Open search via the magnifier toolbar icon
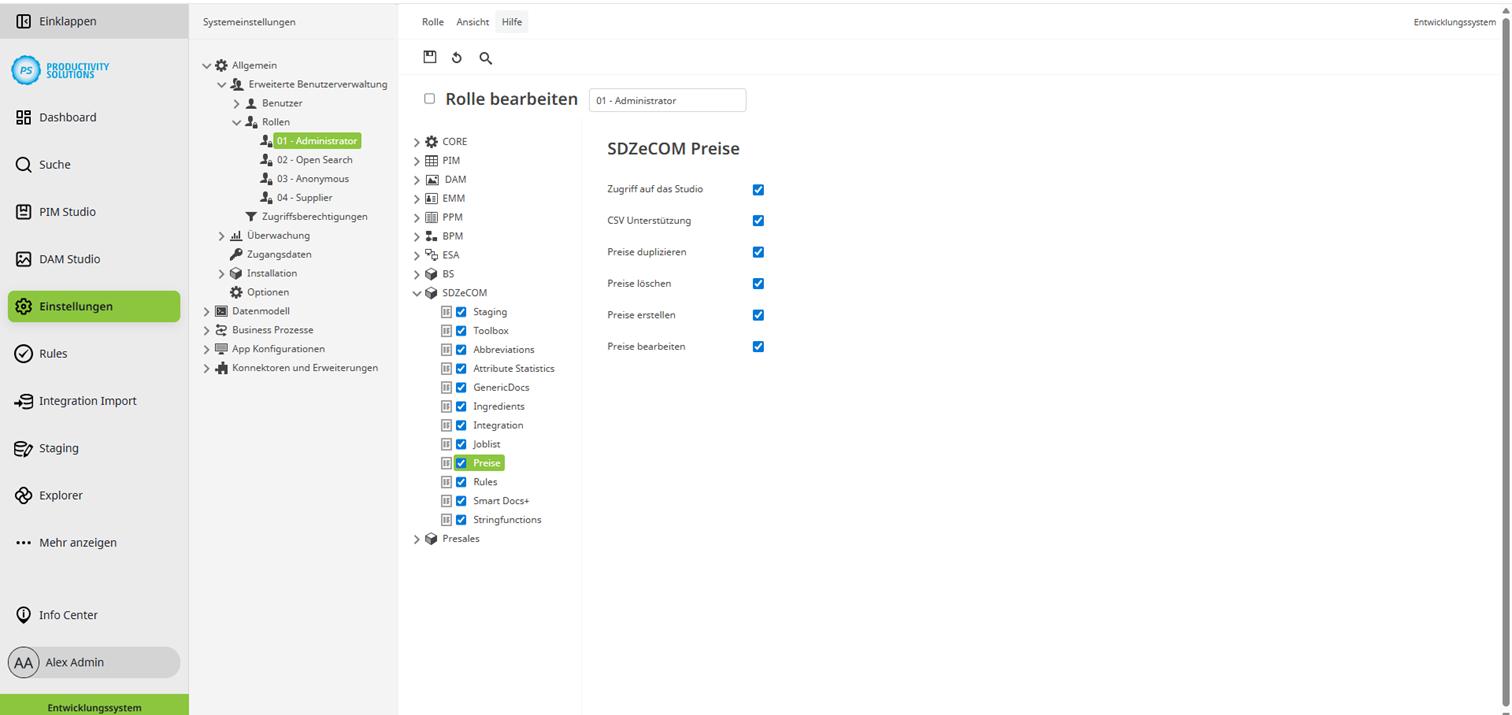This screenshot has height=715, width=1512. click(485, 57)
